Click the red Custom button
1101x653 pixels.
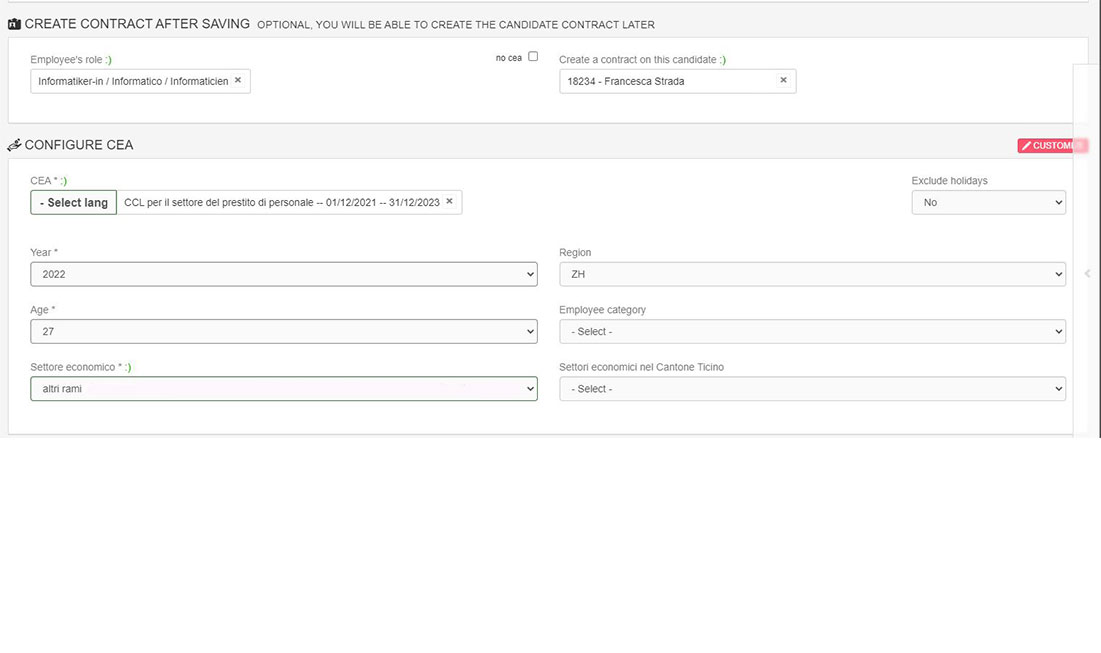coord(1052,145)
